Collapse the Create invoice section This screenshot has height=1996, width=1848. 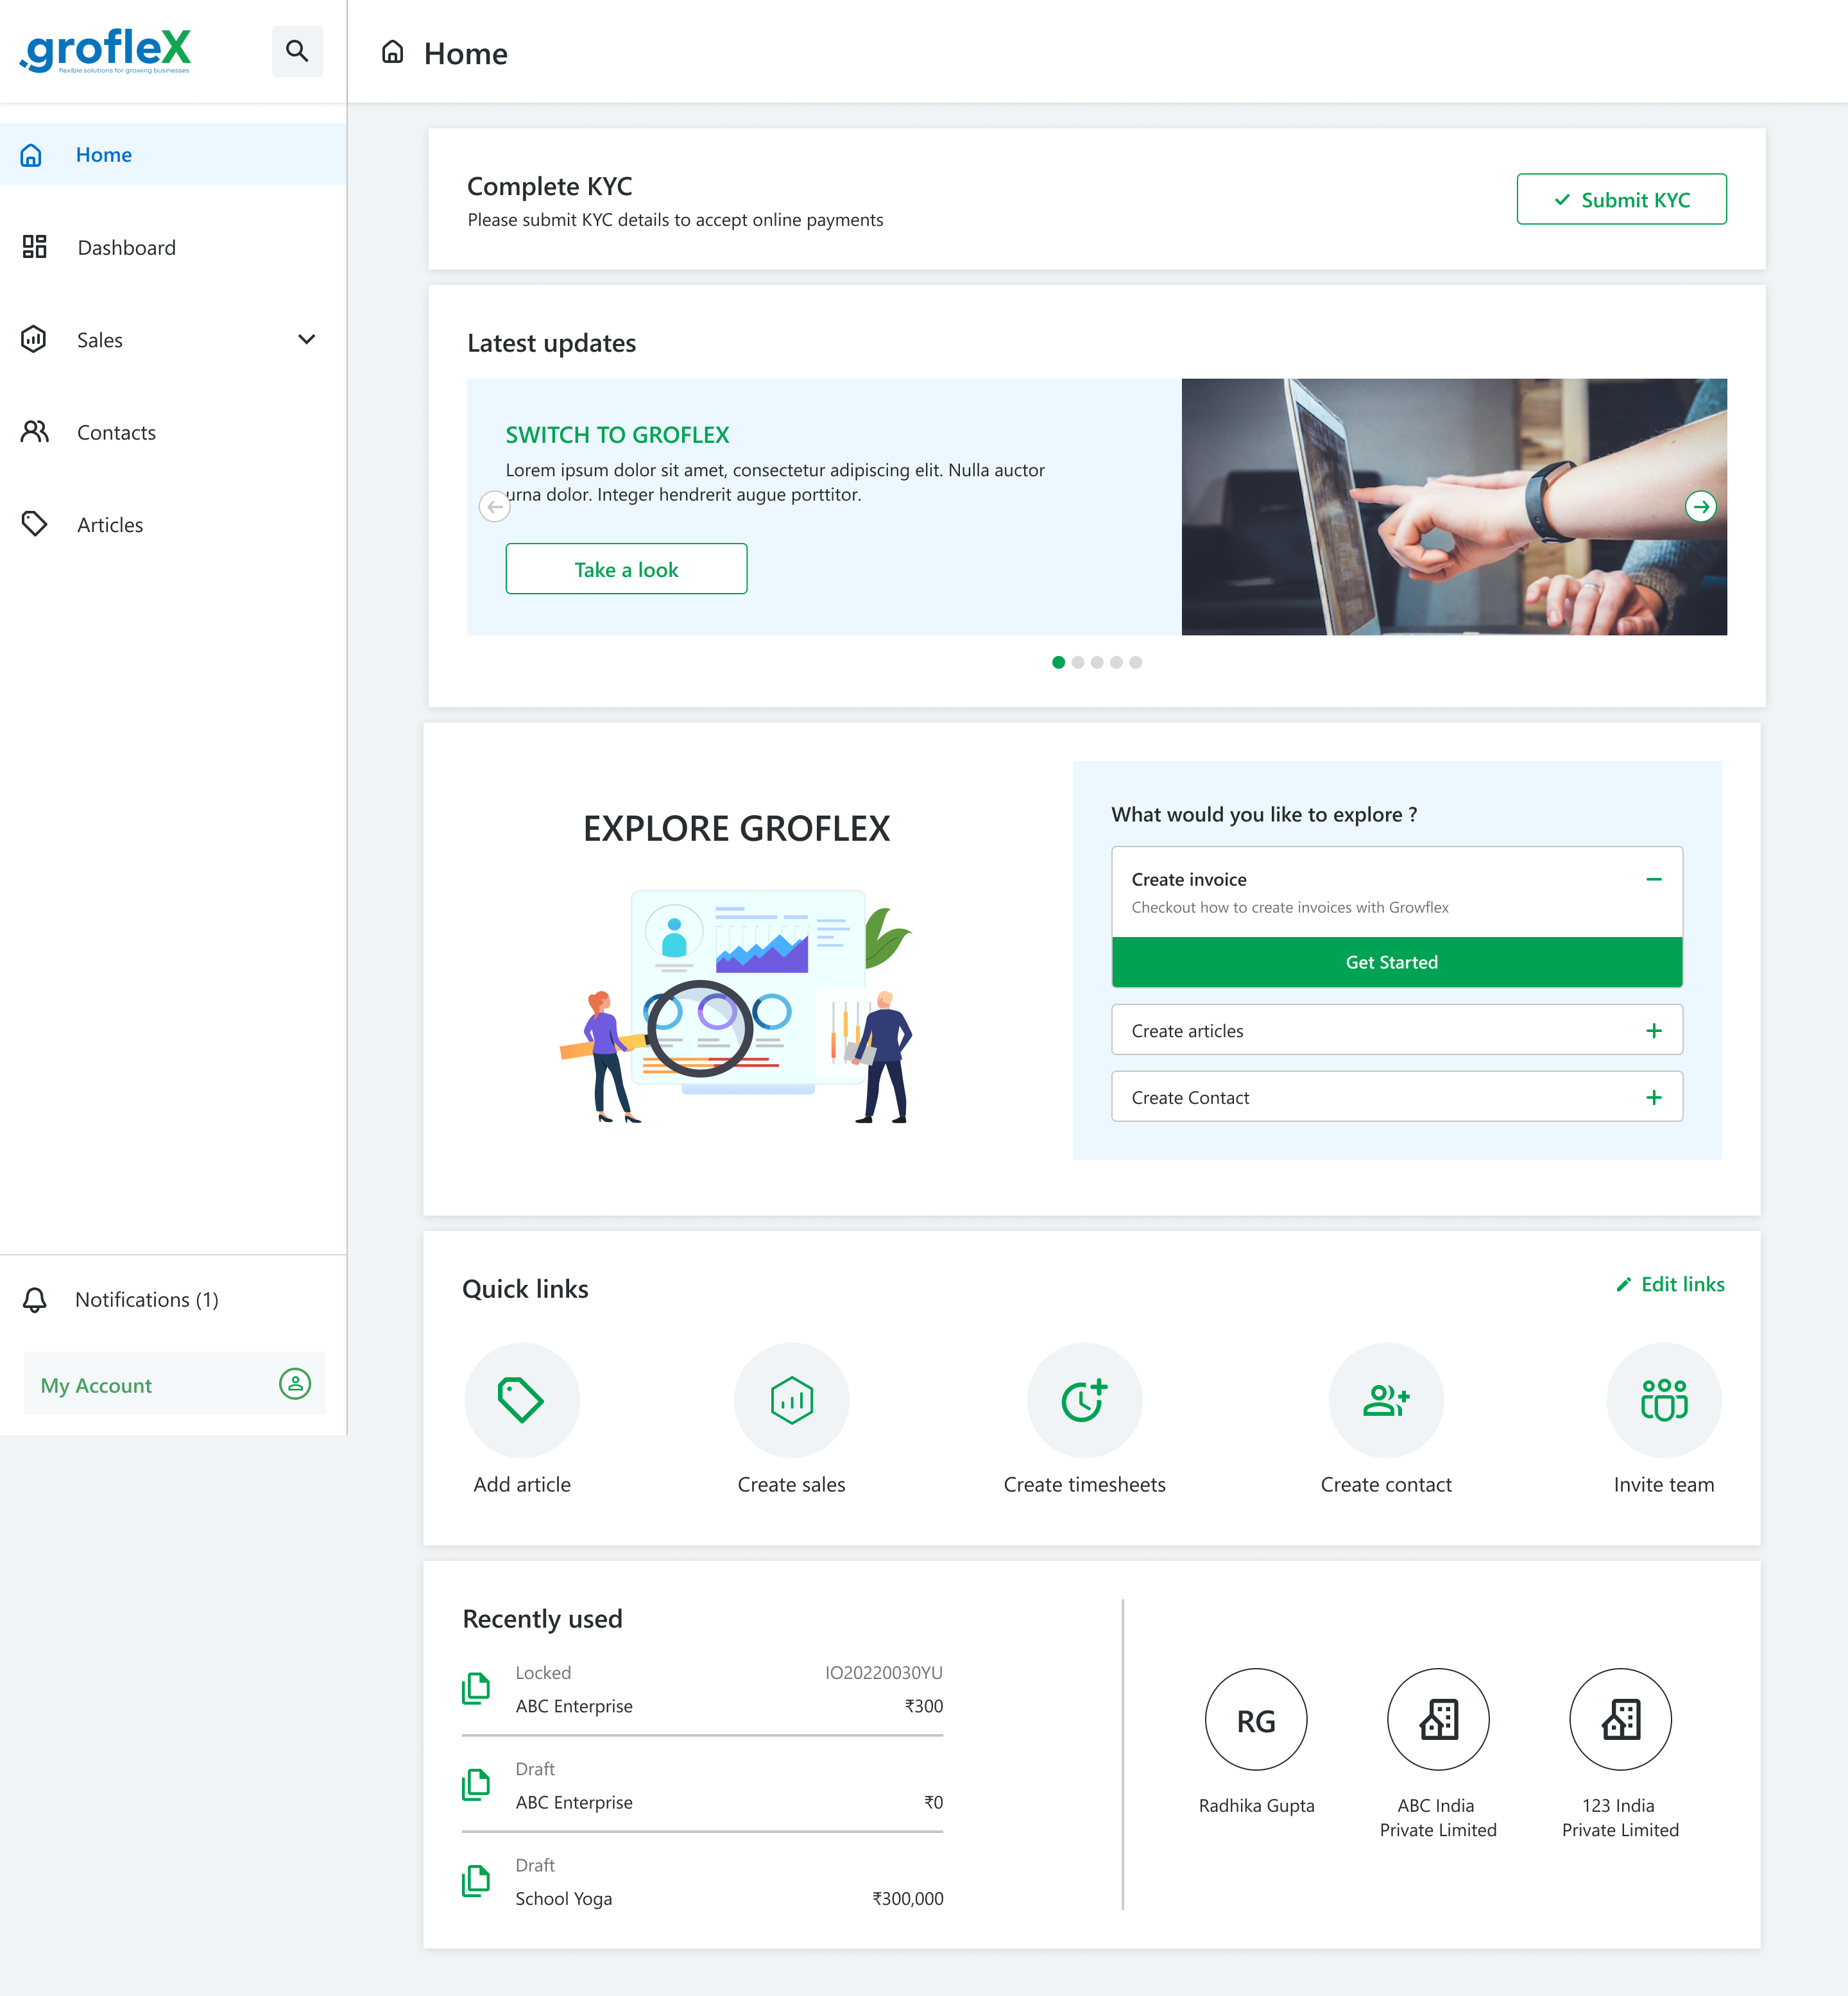pos(1655,879)
